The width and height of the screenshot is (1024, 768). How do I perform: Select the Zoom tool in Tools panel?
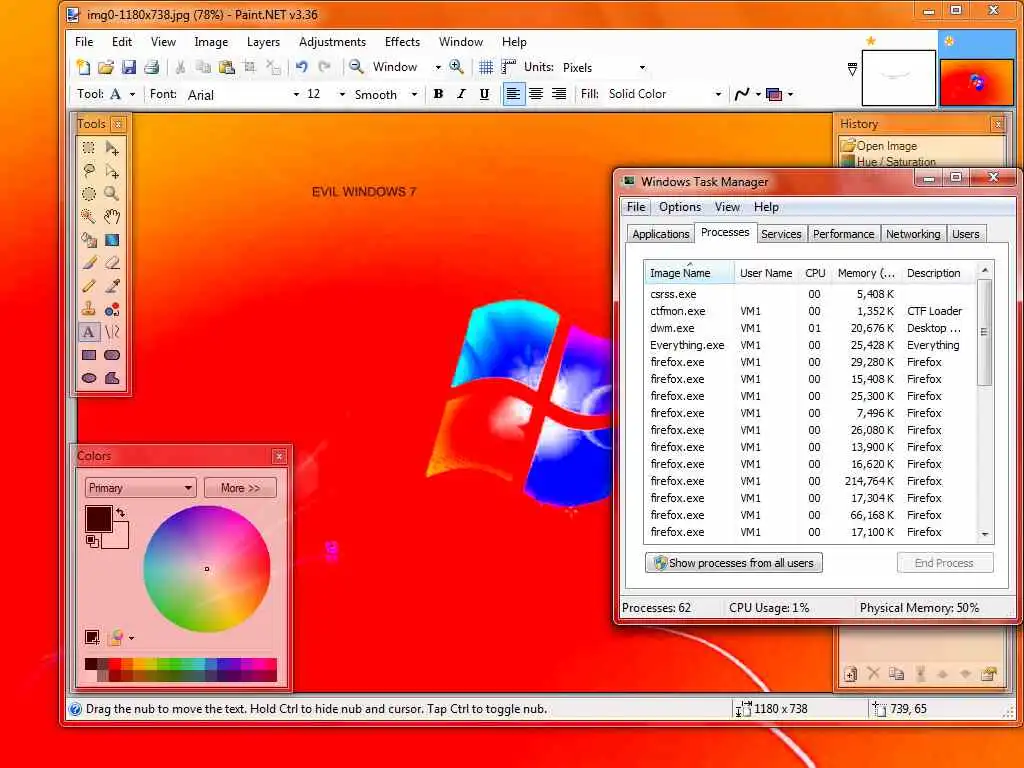tap(112, 194)
